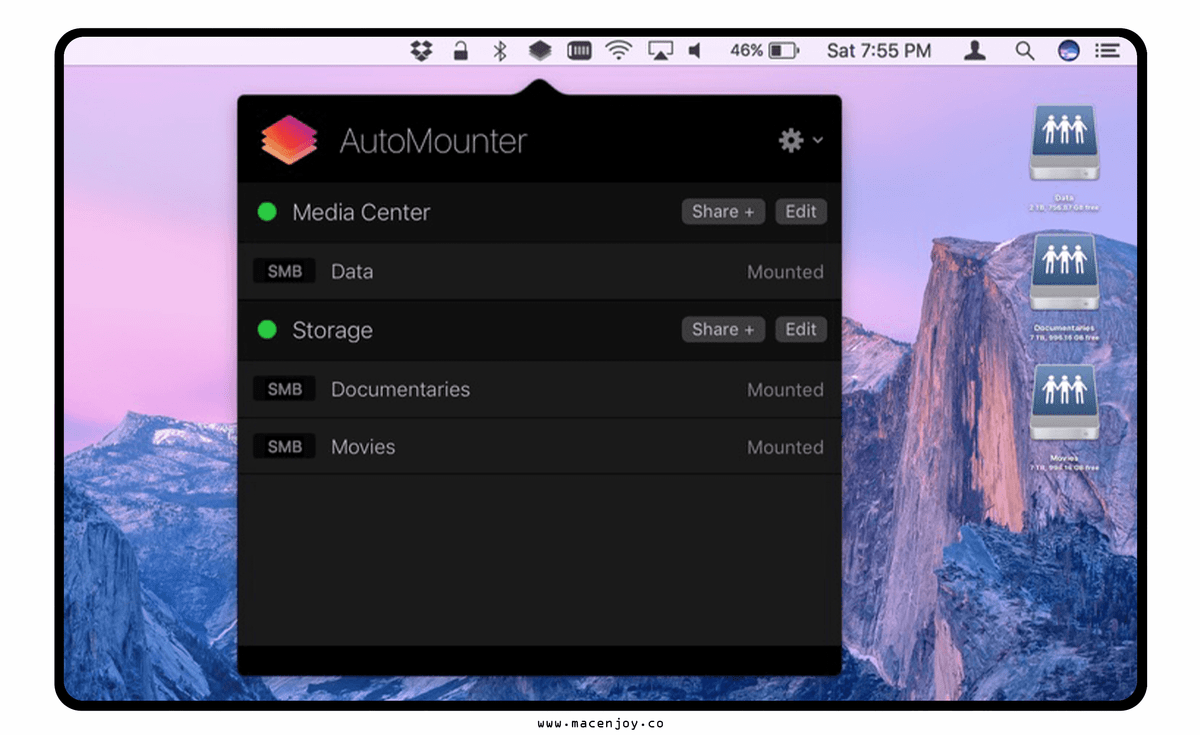The image size is (1200, 735).
Task: Select the Data network drive on desktop
Action: [x=1064, y=156]
